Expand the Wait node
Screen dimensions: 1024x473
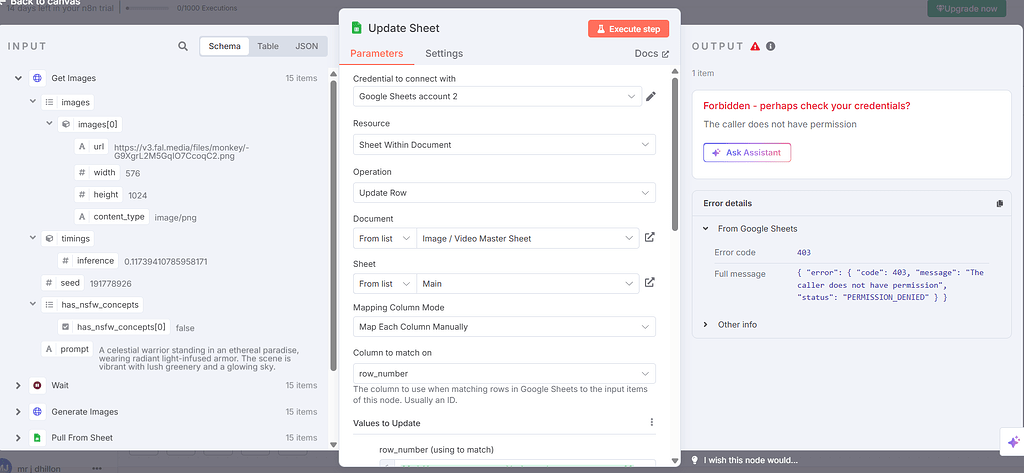point(18,385)
